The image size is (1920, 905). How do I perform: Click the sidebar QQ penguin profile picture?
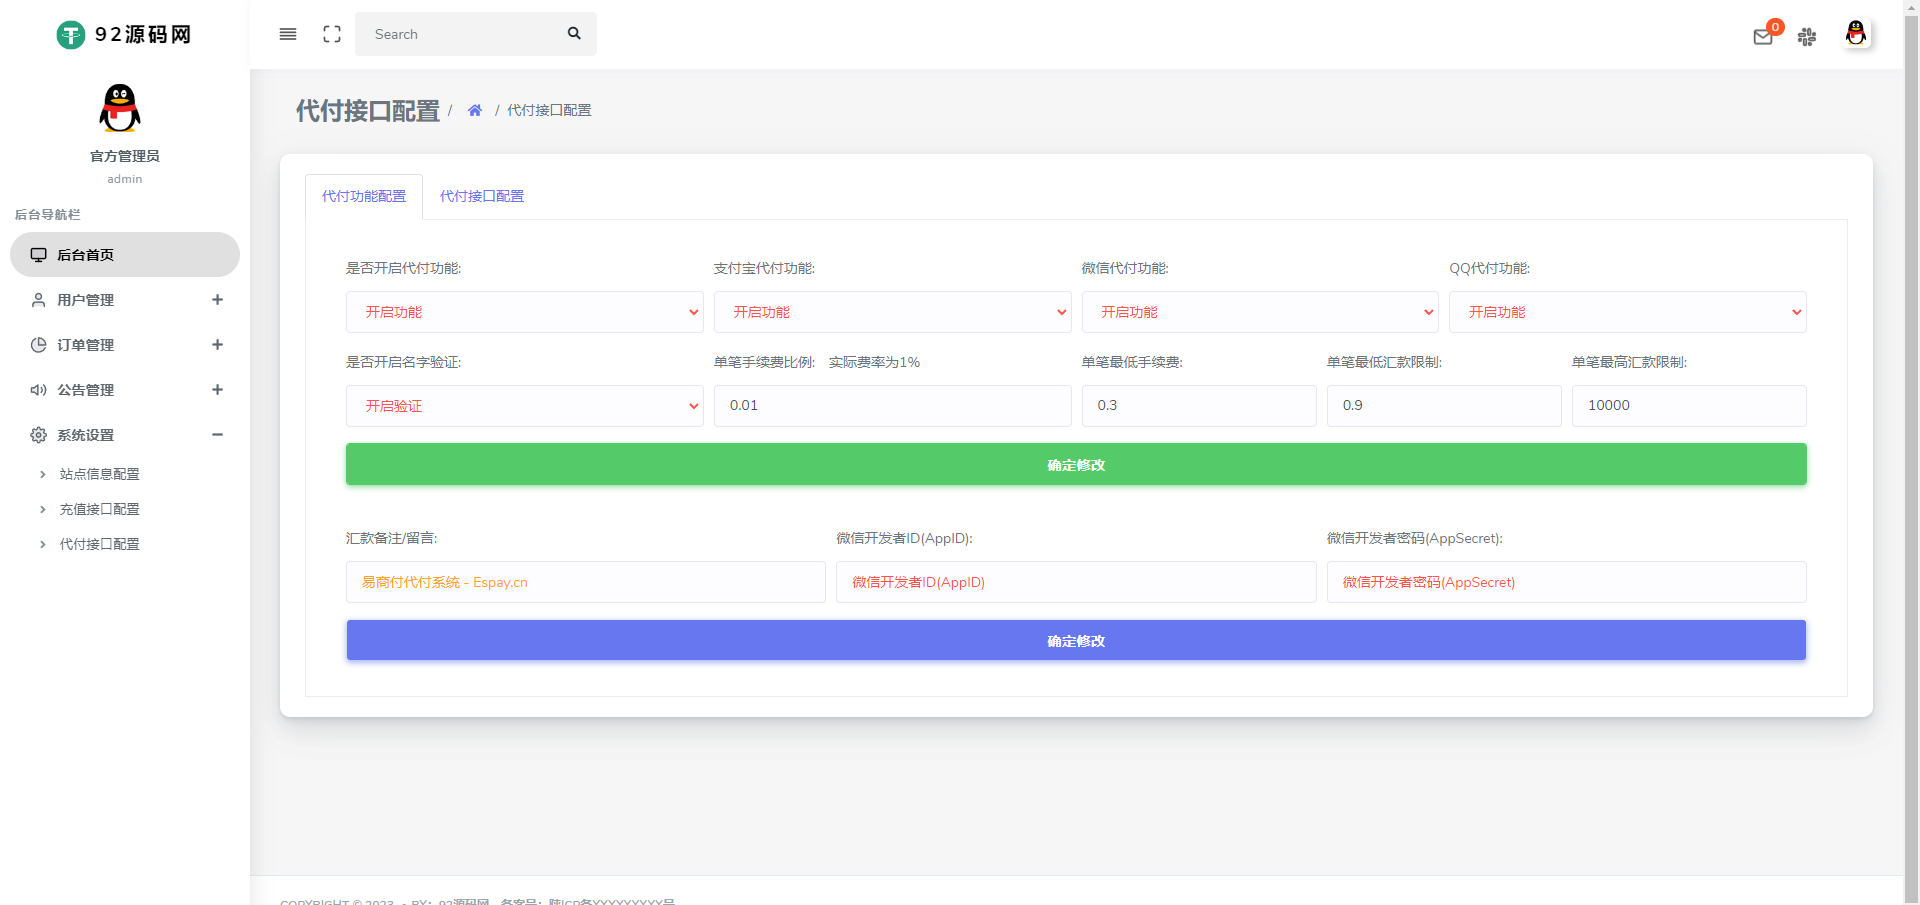[x=120, y=108]
